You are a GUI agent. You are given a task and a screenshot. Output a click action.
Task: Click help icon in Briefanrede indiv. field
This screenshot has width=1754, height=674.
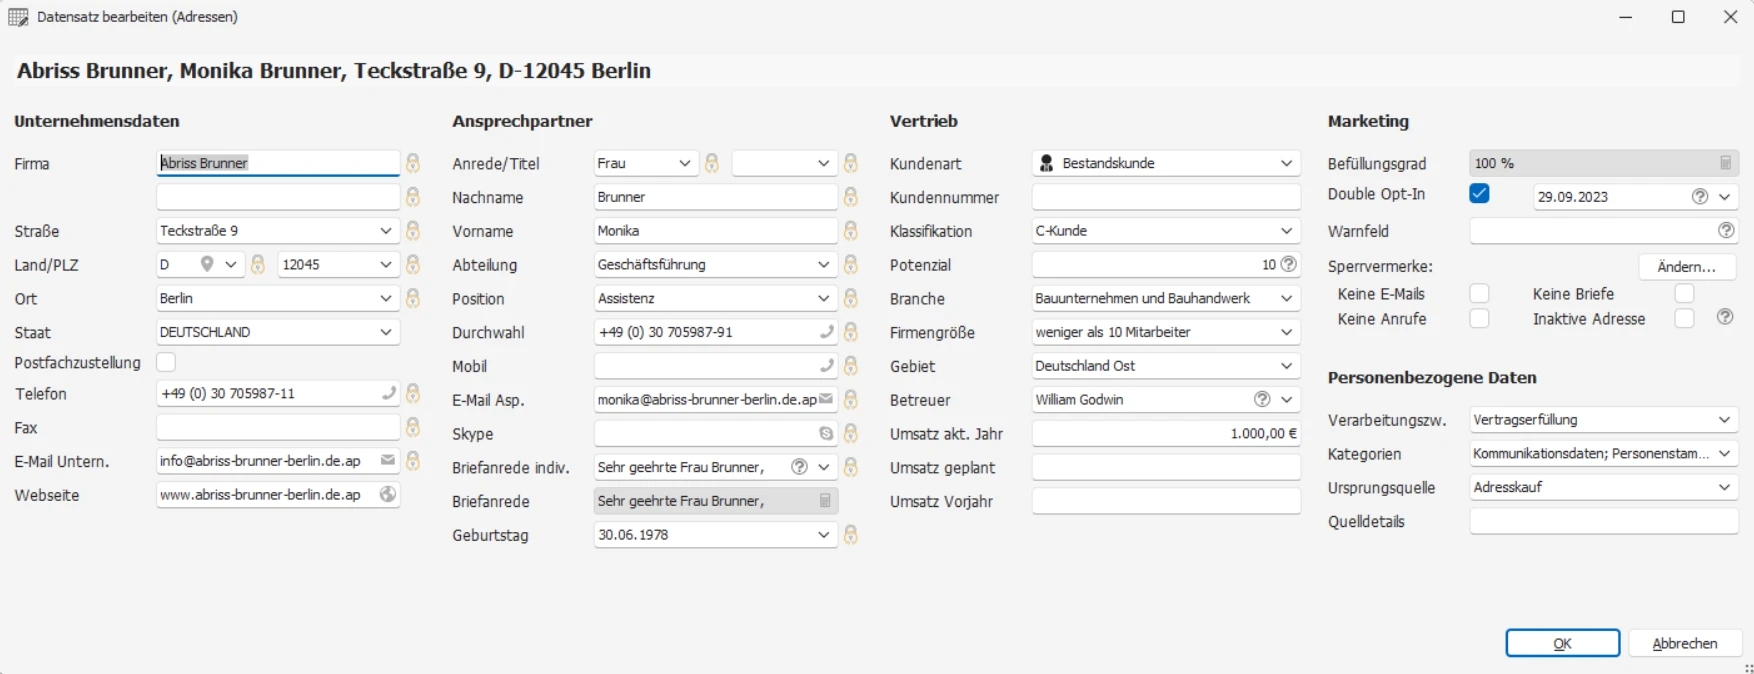pos(799,467)
